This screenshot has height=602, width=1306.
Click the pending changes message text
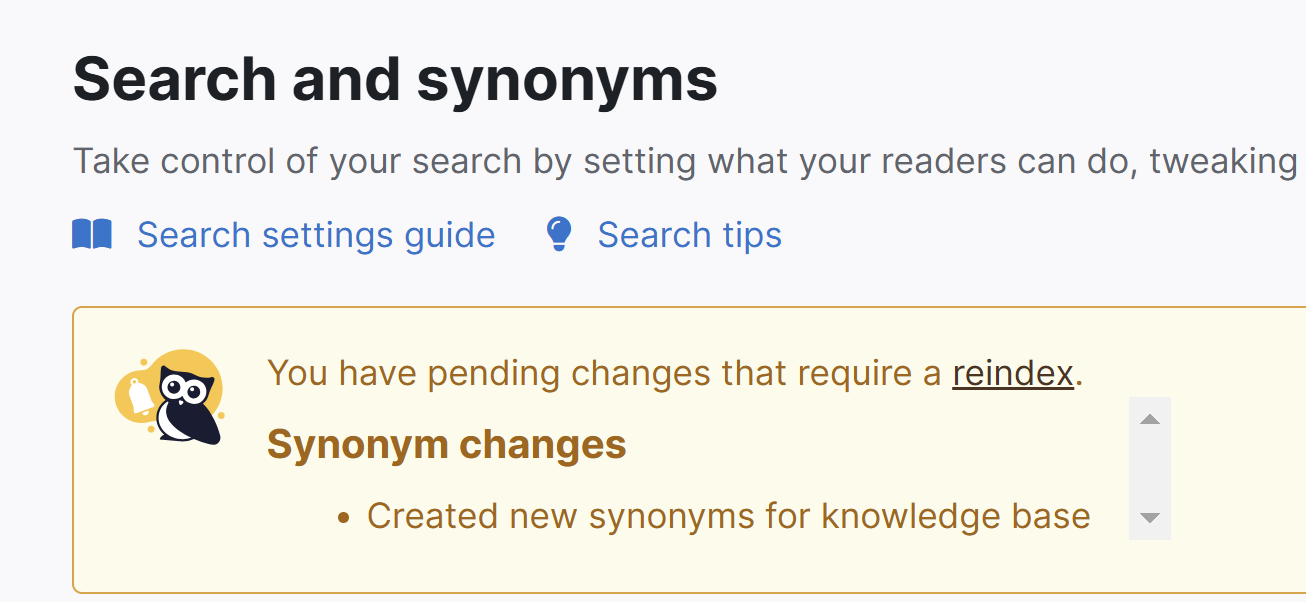676,373
